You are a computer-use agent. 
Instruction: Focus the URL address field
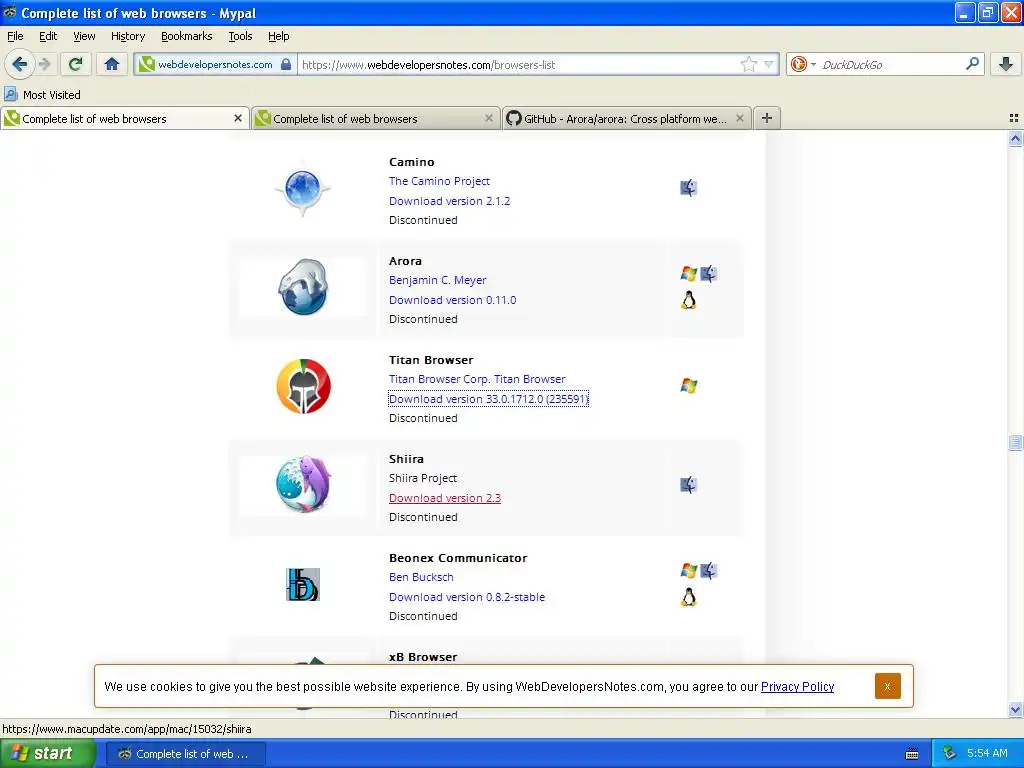[519, 64]
